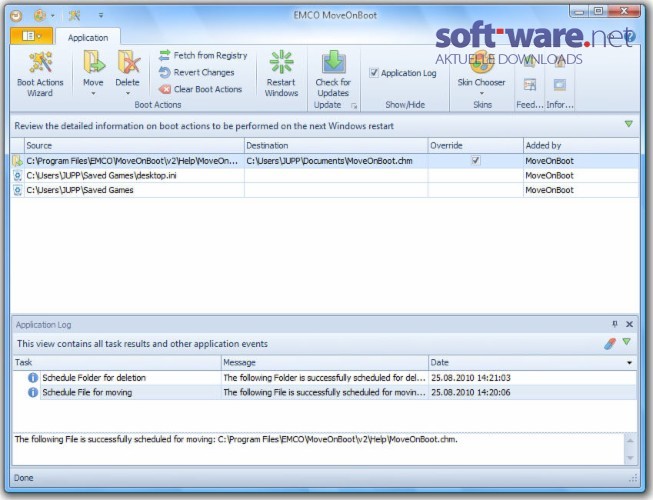
Task: Collapse the boot actions description with green triangle
Action: 629,124
